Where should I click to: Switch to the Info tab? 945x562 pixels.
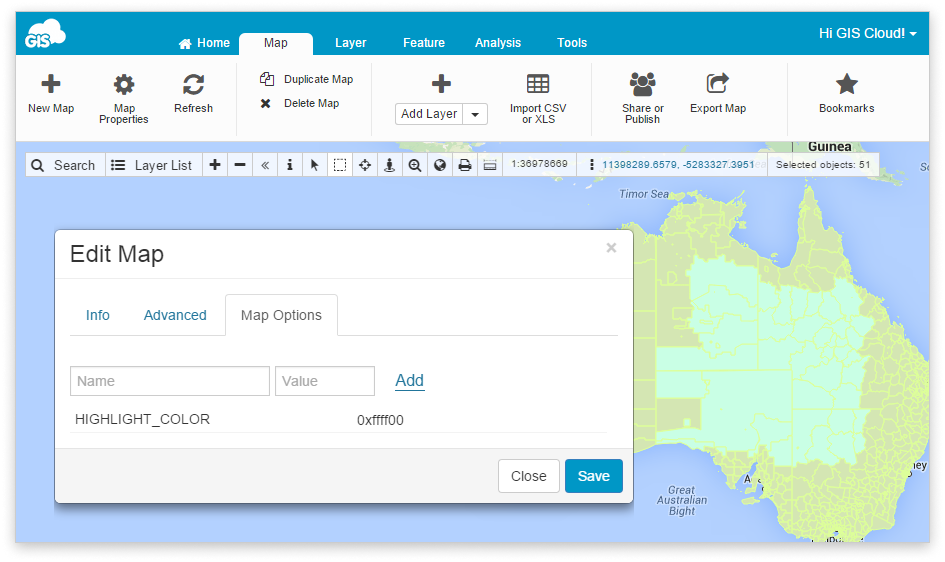coord(98,315)
